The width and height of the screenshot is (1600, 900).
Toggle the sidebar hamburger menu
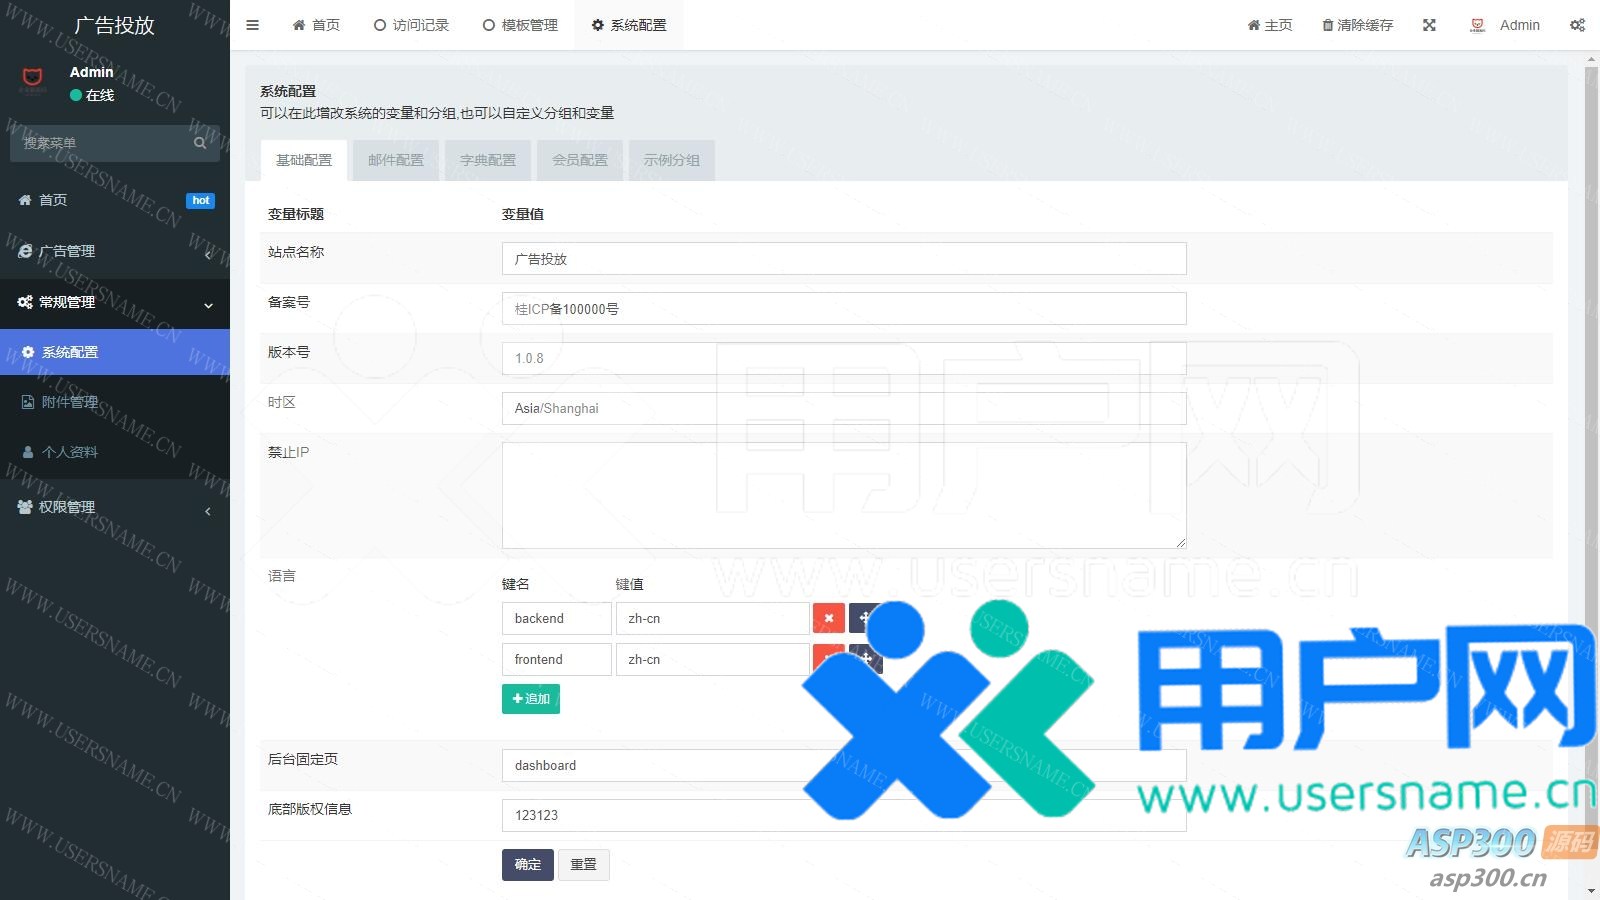point(252,25)
